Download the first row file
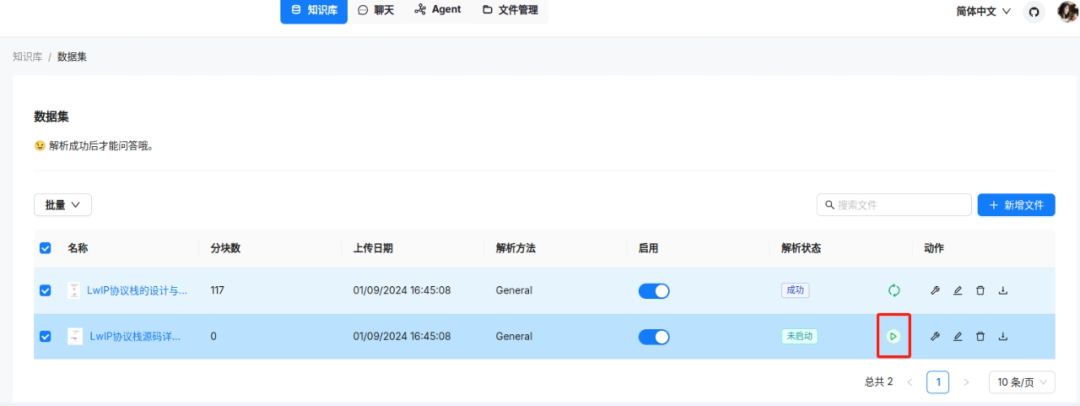This screenshot has height=406, width=1080. (x=1003, y=291)
